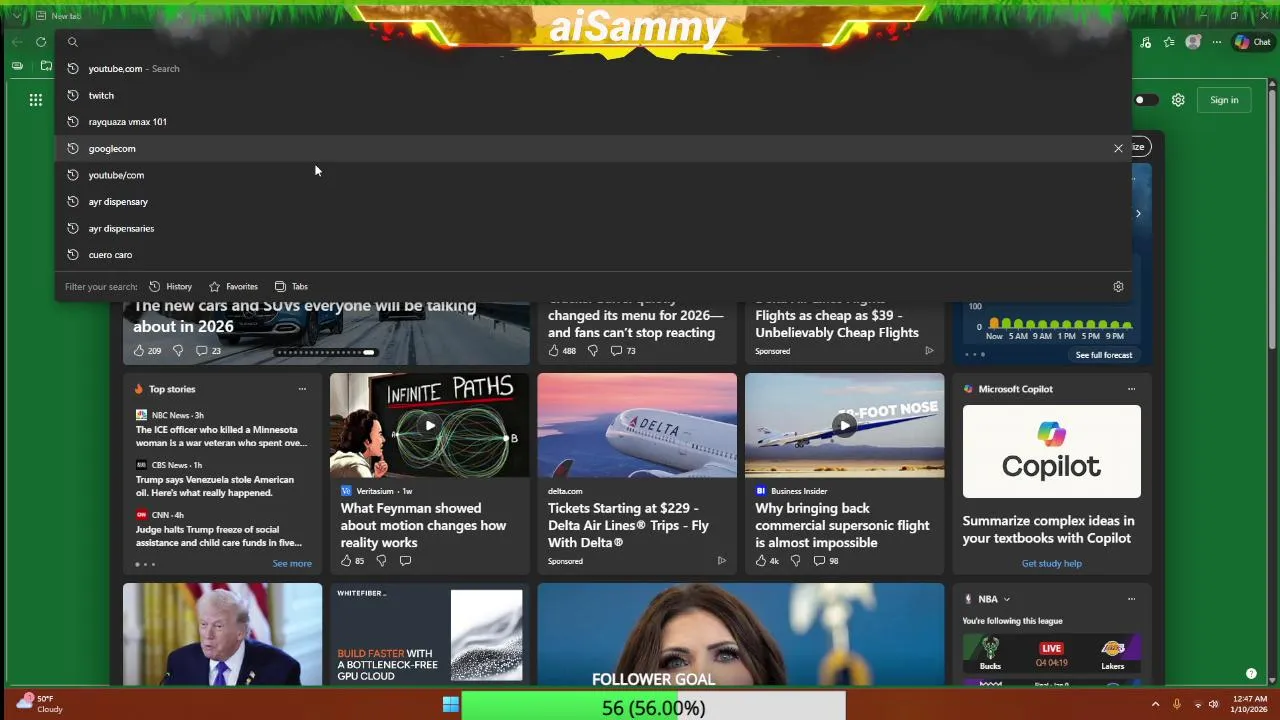This screenshot has height=720, width=1280.
Task: Go to next weather card arrow
Action: [1138, 213]
